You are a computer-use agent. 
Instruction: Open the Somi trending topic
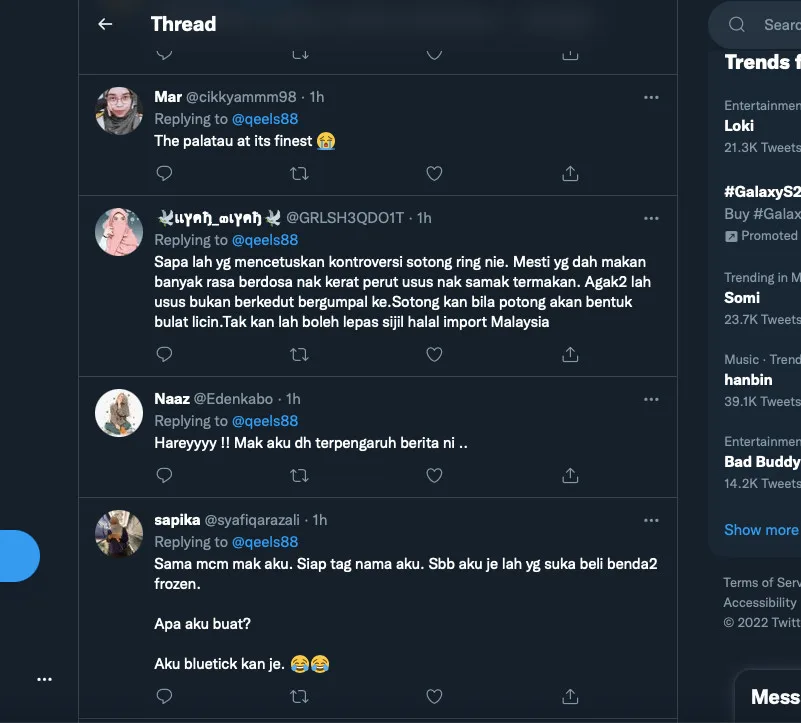pyautogui.click(x=742, y=298)
